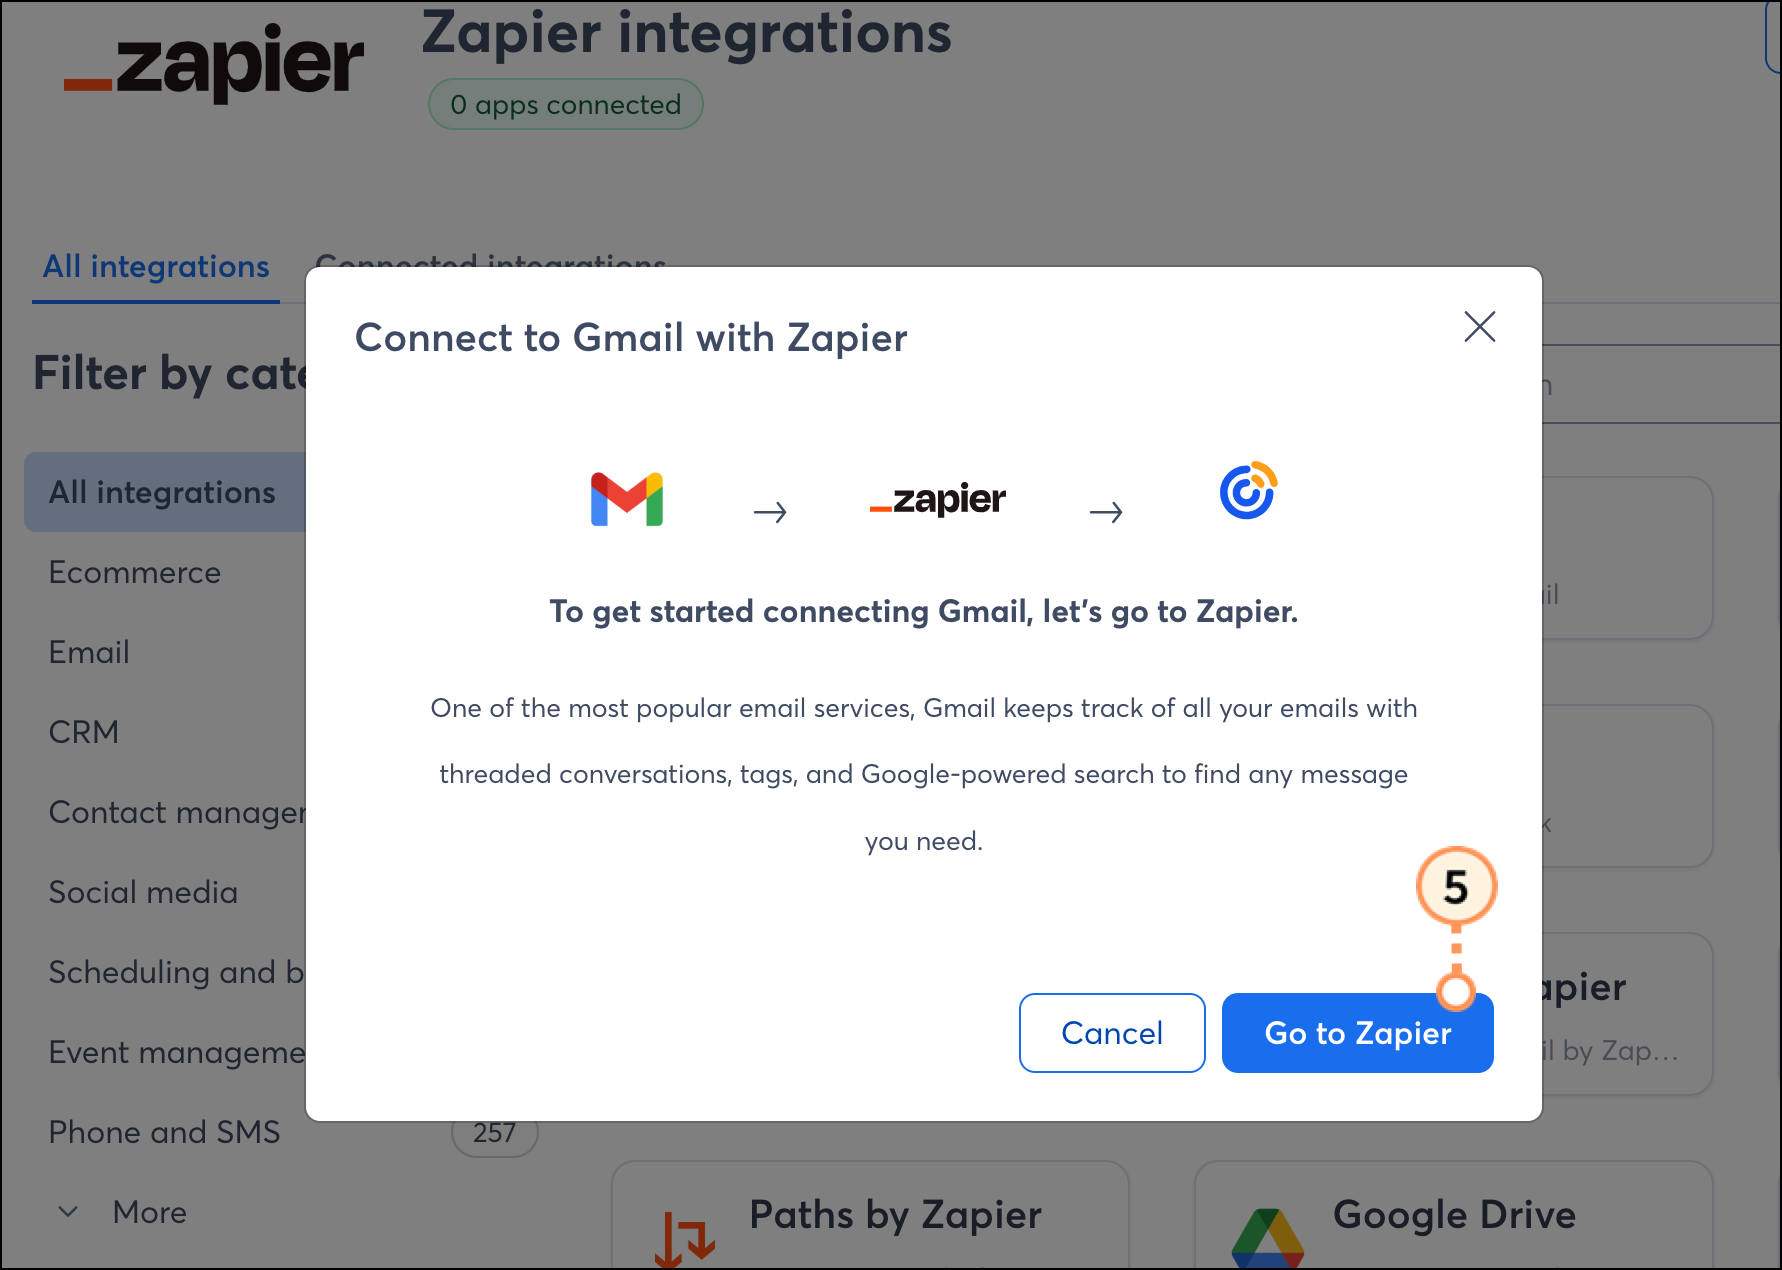
Task: Open the Connected integrations tab
Action: coord(490,262)
